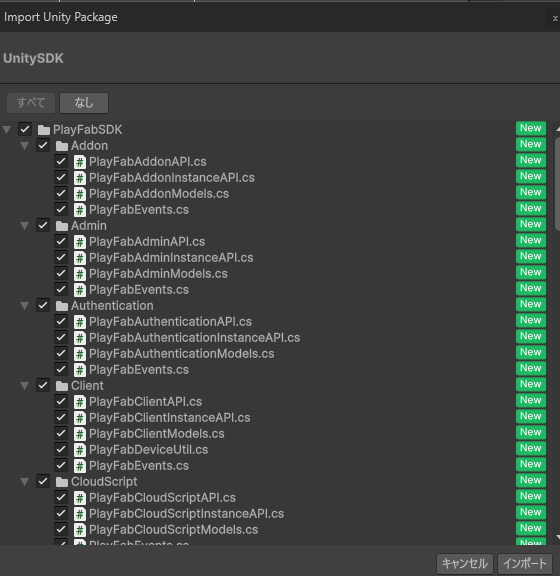
Task: Click the Admin folder icon
Action: click(62, 226)
